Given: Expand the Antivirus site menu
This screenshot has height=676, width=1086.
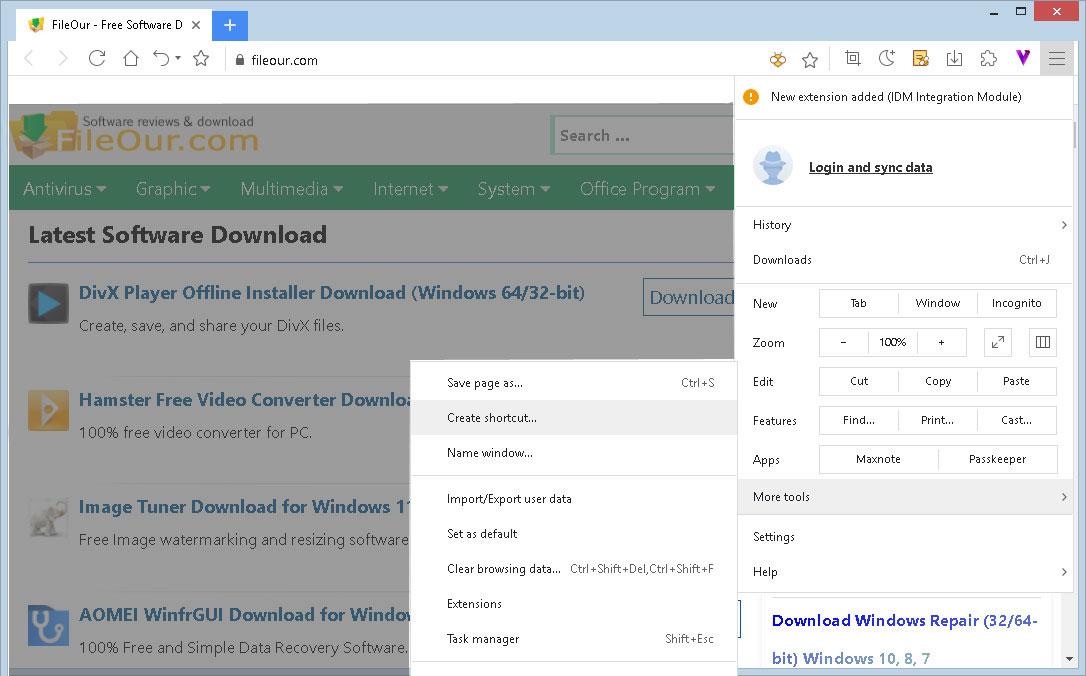Looking at the screenshot, I should (64, 188).
